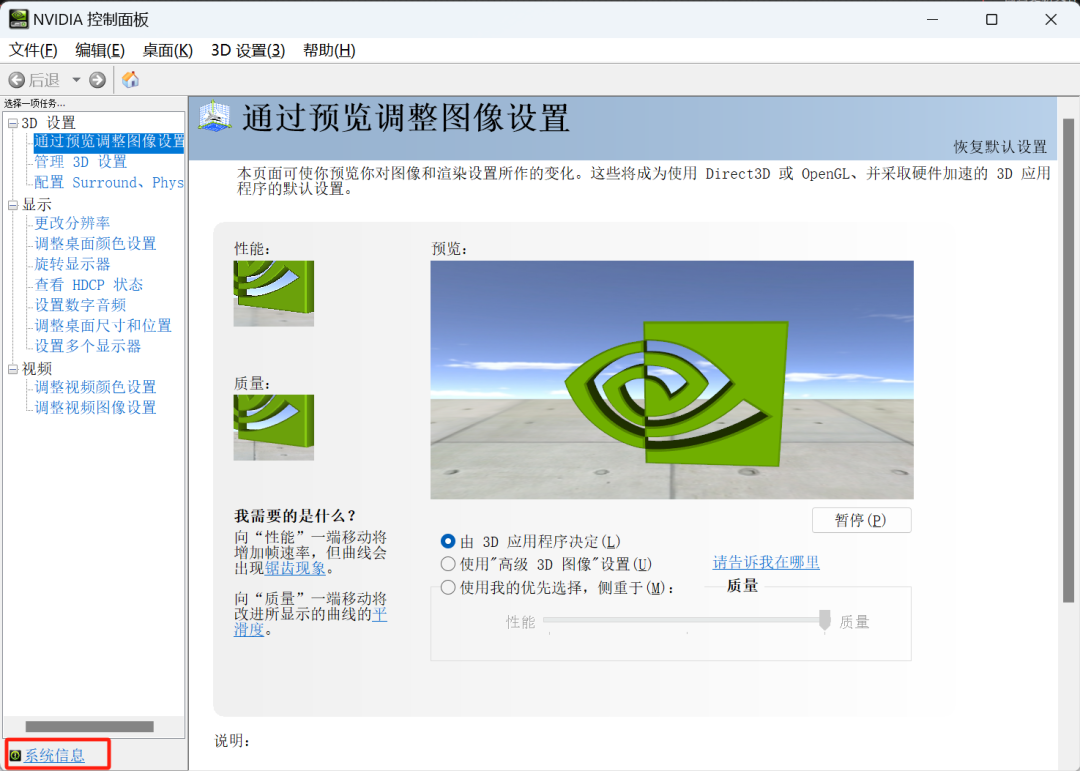Select 由 3D 应用程序决定 radio option
Image resolution: width=1080 pixels, height=771 pixels.
(448, 542)
